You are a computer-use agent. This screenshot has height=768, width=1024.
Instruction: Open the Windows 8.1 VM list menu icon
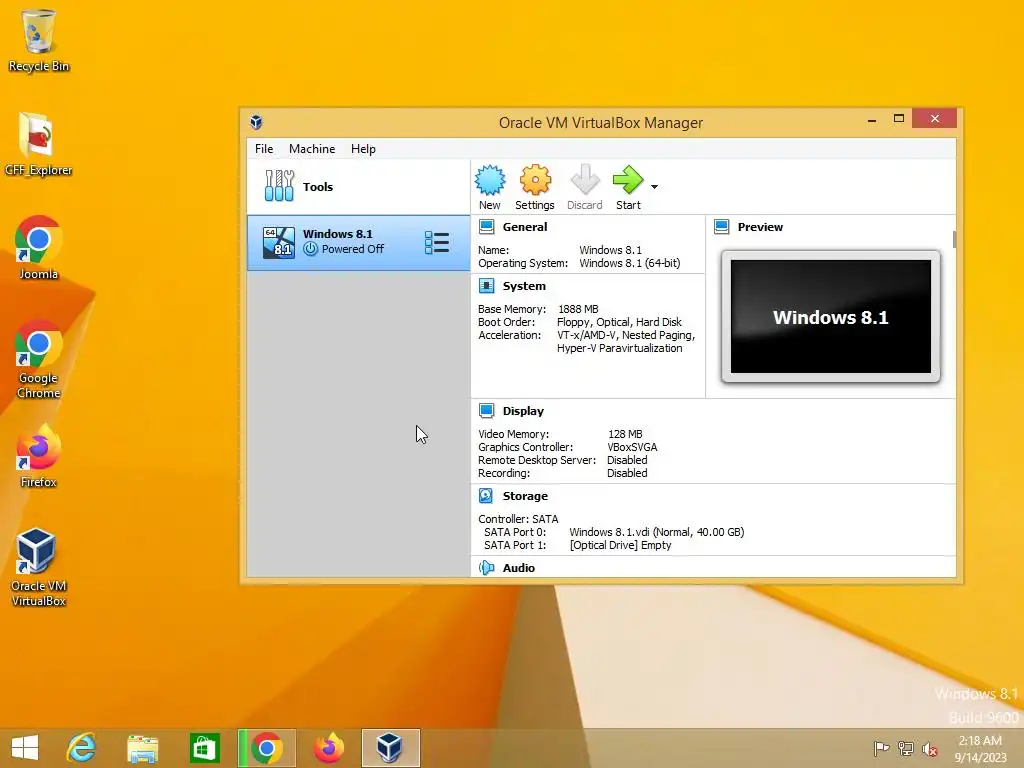(437, 242)
